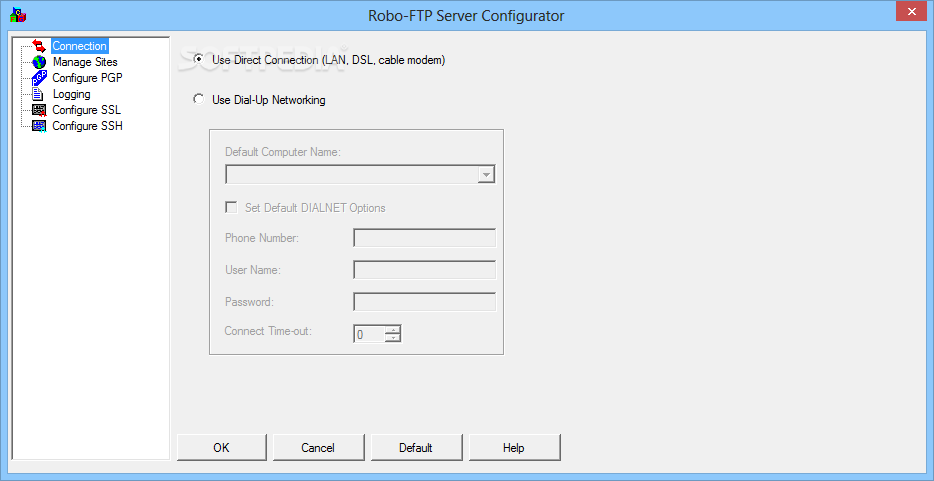Restore settings with Default button
Image resolution: width=934 pixels, height=481 pixels.
pyautogui.click(x=416, y=448)
